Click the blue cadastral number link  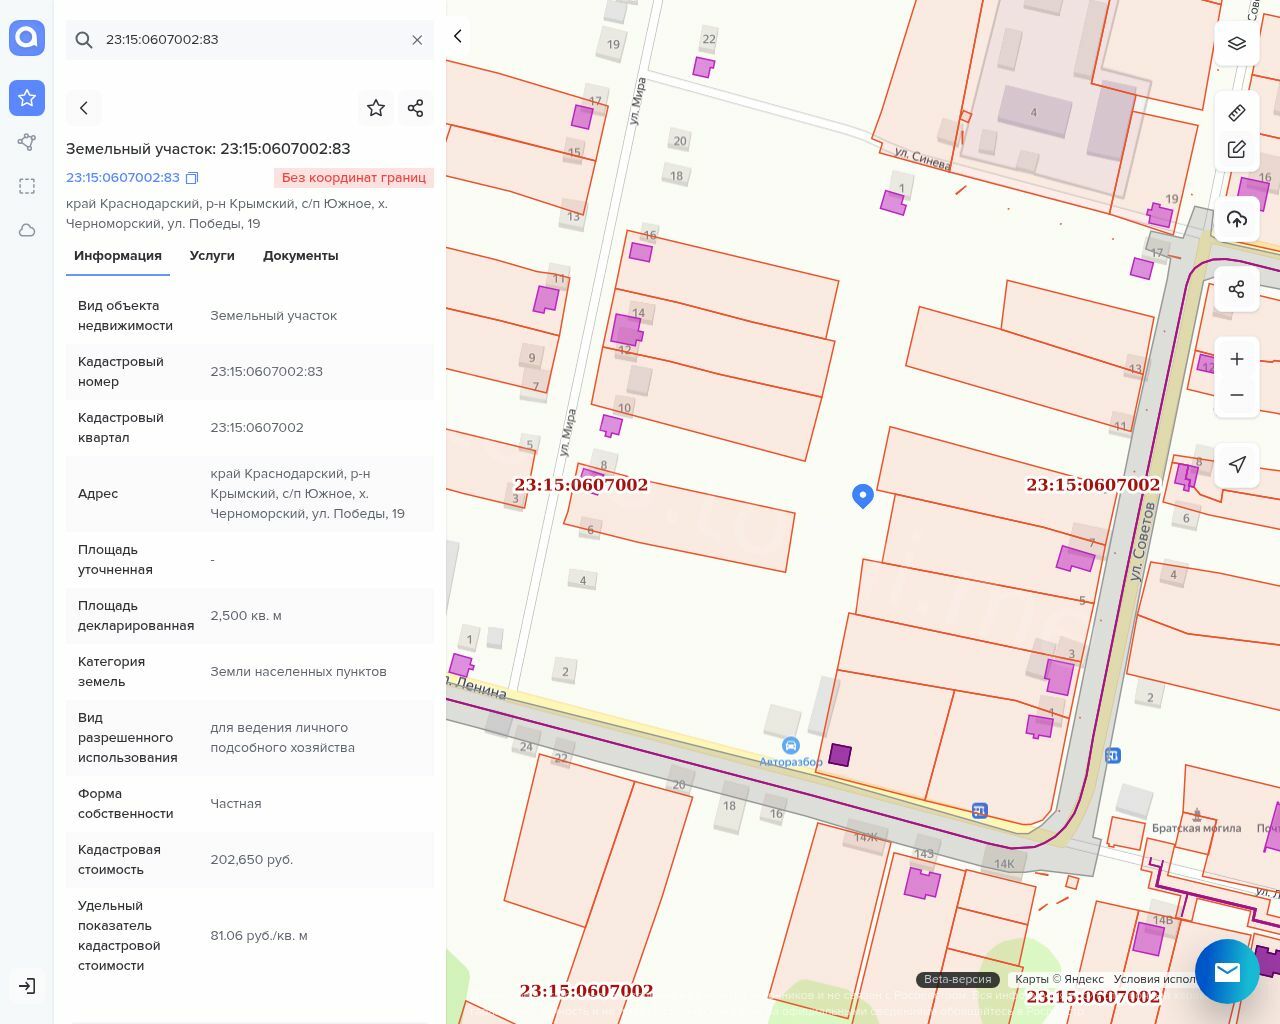click(x=123, y=178)
